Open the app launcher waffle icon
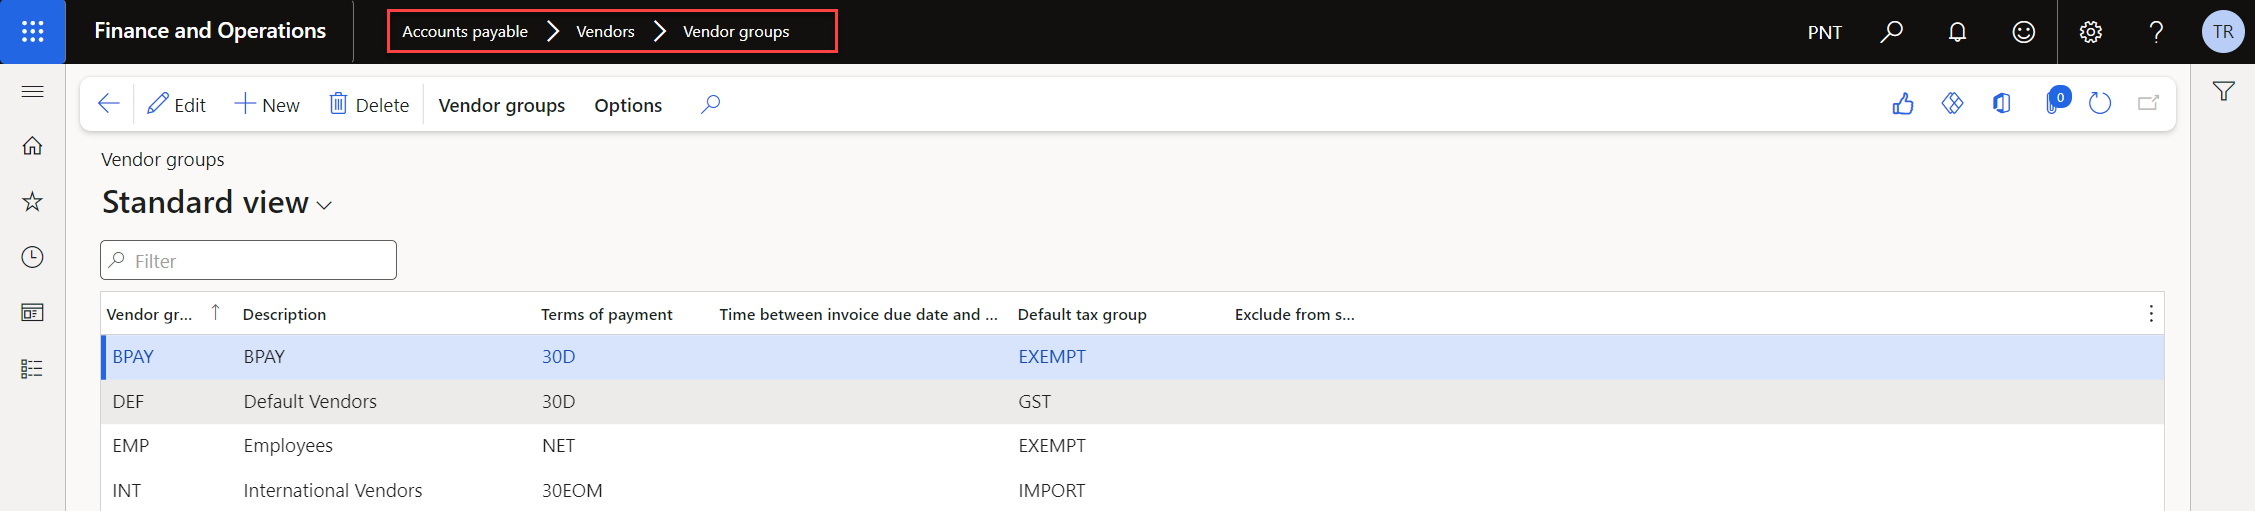Screen dimensions: 2255x511 pyautogui.click(x=33, y=32)
